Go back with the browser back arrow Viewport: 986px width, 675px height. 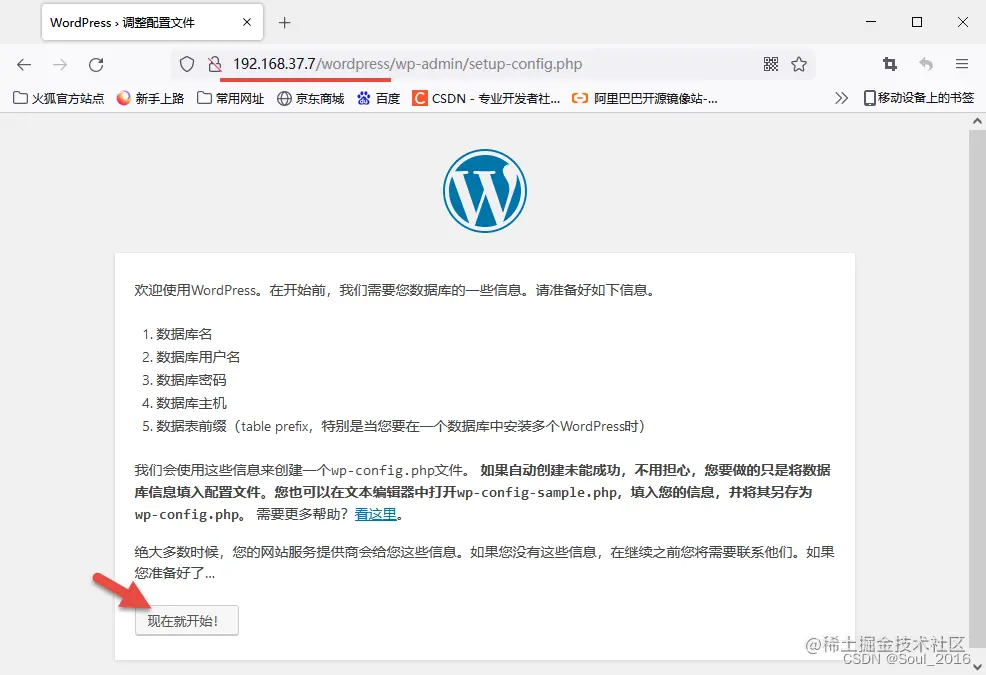24,64
